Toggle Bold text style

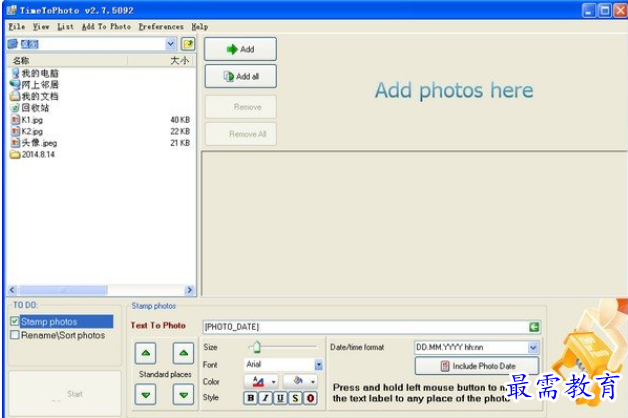(x=250, y=398)
